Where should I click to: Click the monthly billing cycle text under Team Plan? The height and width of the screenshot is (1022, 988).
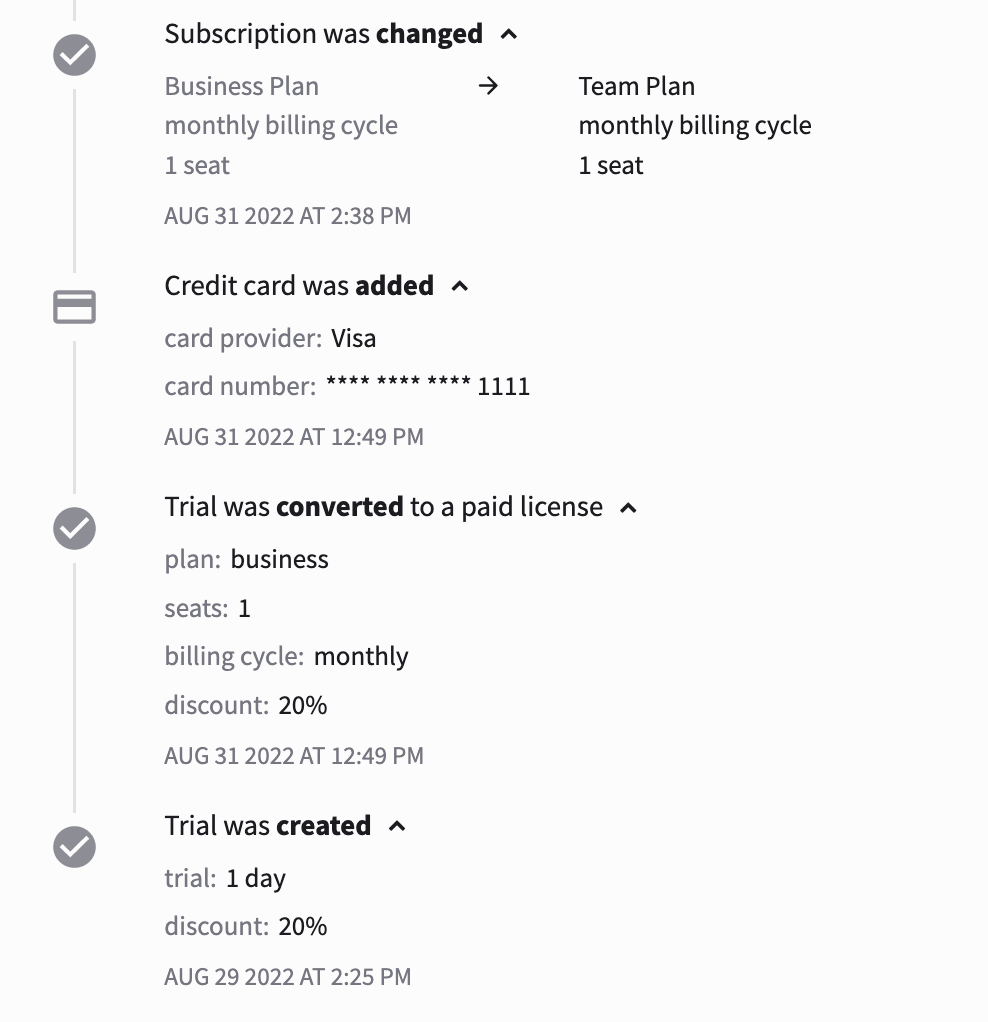tap(695, 125)
